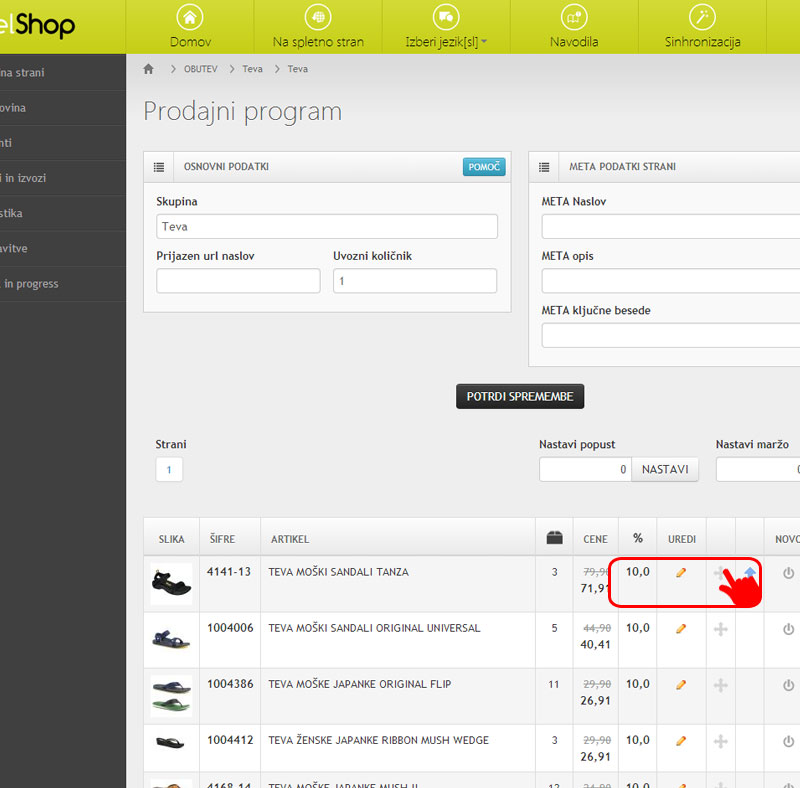
Task: Open Navodila instructions menu item
Action: (574, 27)
